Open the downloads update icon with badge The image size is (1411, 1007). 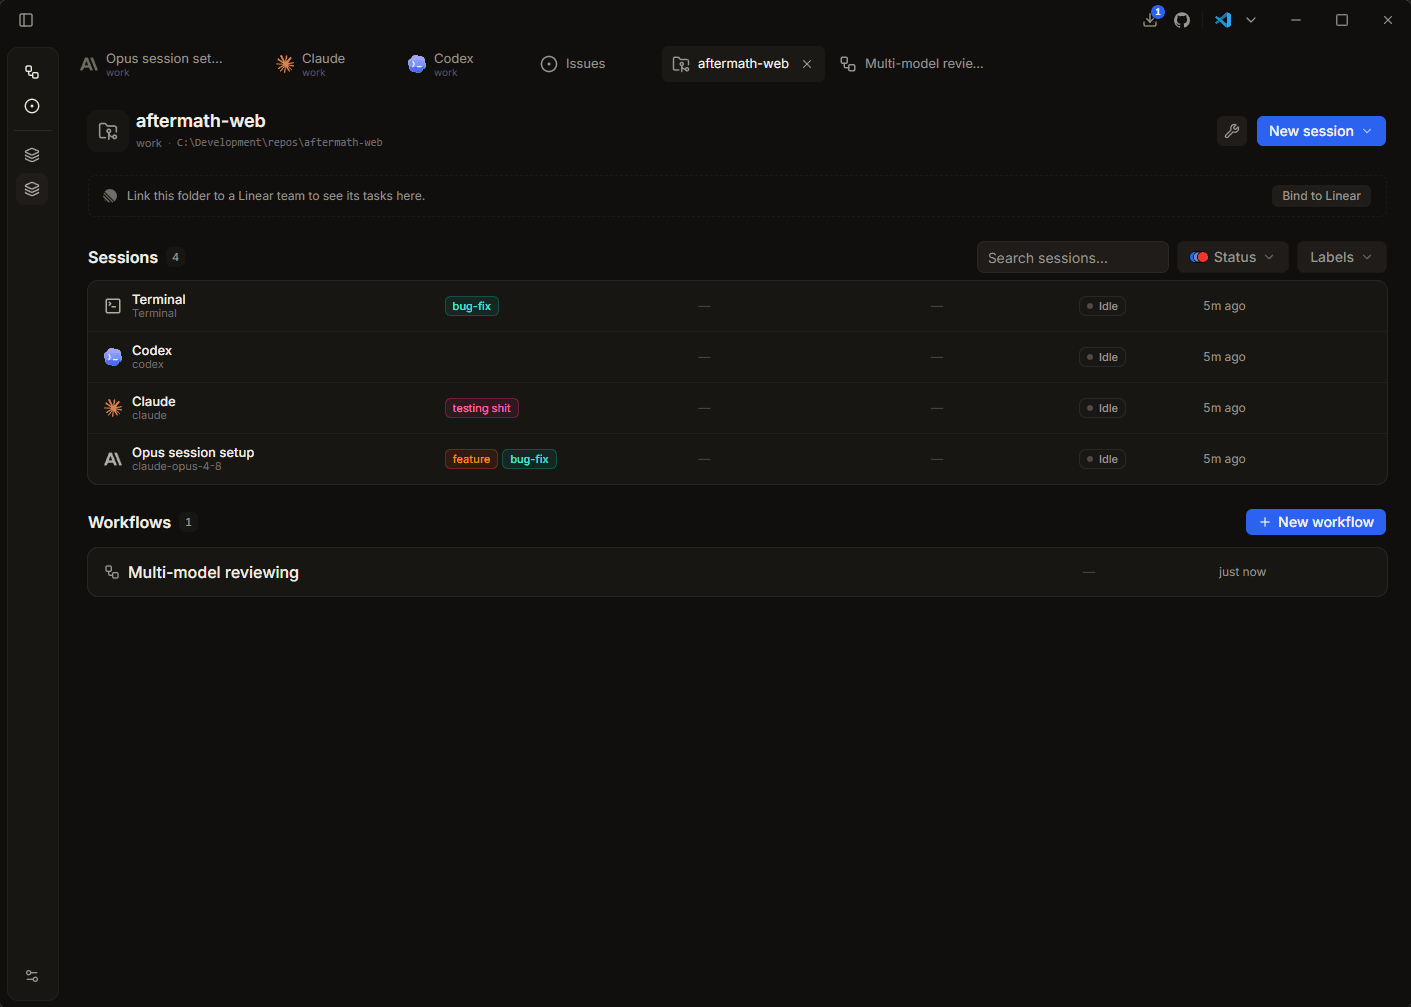1151,20
